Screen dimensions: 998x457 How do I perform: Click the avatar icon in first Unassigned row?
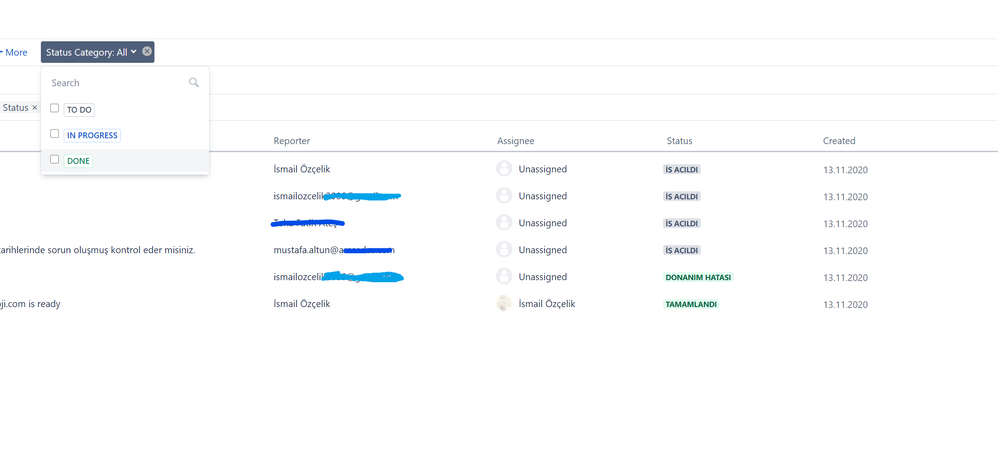[504, 169]
